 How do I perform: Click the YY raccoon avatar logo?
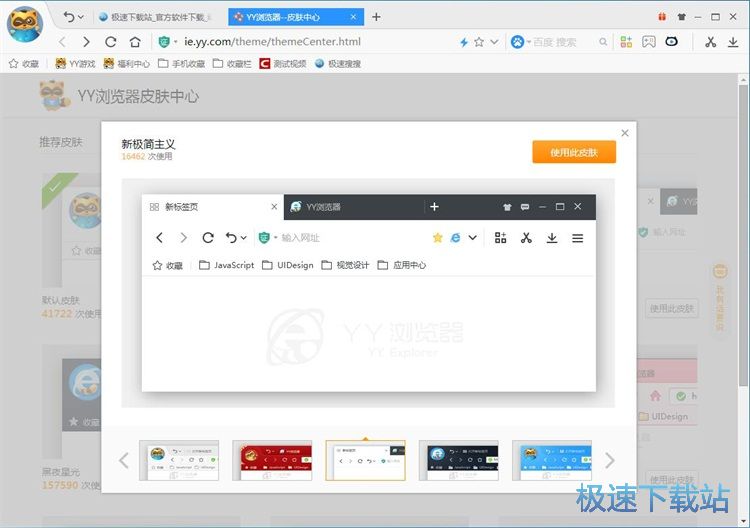[x=25, y=24]
